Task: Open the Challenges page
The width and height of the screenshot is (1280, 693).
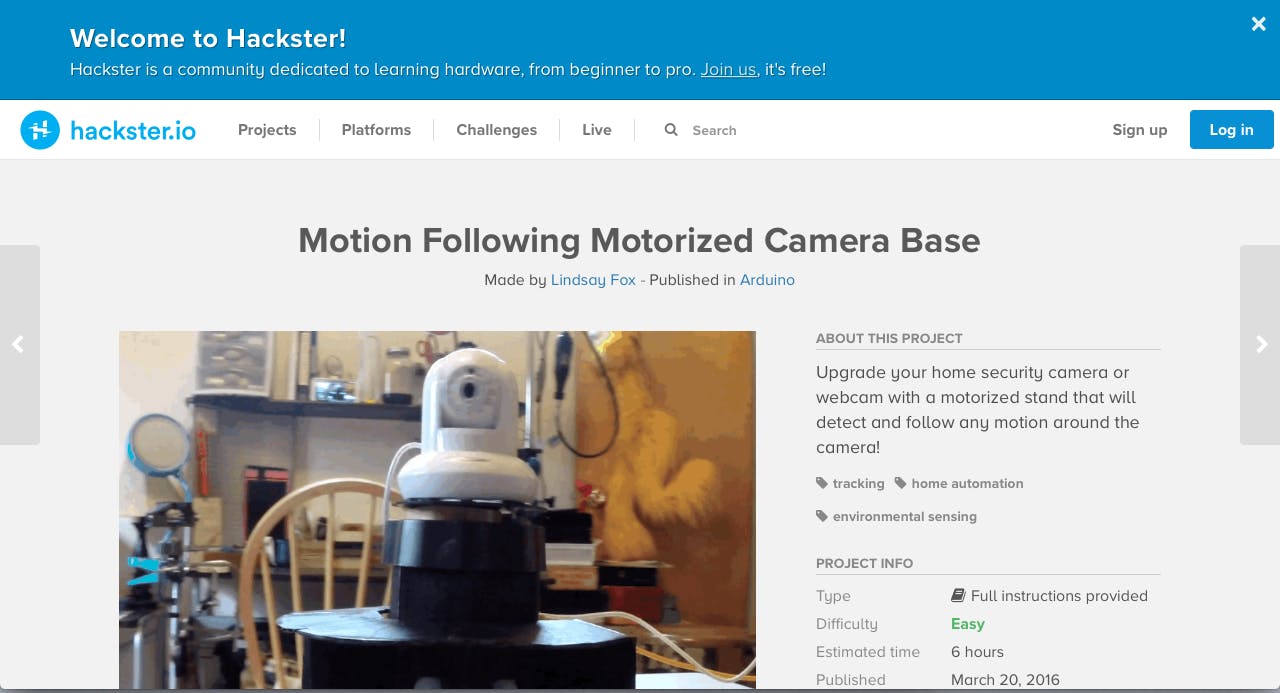Action: tap(496, 130)
